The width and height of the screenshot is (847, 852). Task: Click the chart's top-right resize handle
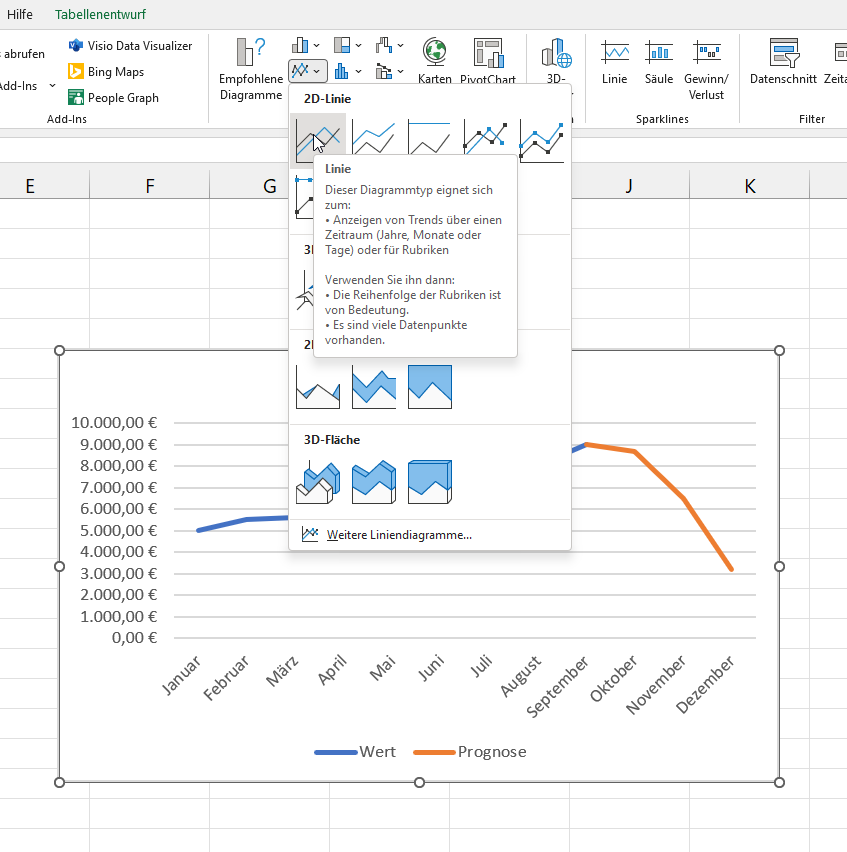pyautogui.click(x=779, y=350)
